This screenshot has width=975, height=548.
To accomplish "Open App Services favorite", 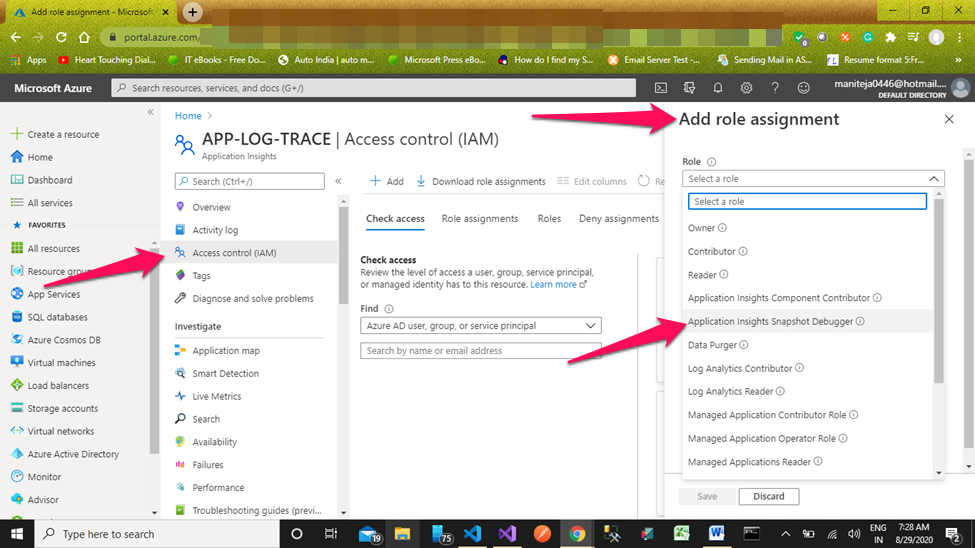I will (x=45, y=294).
